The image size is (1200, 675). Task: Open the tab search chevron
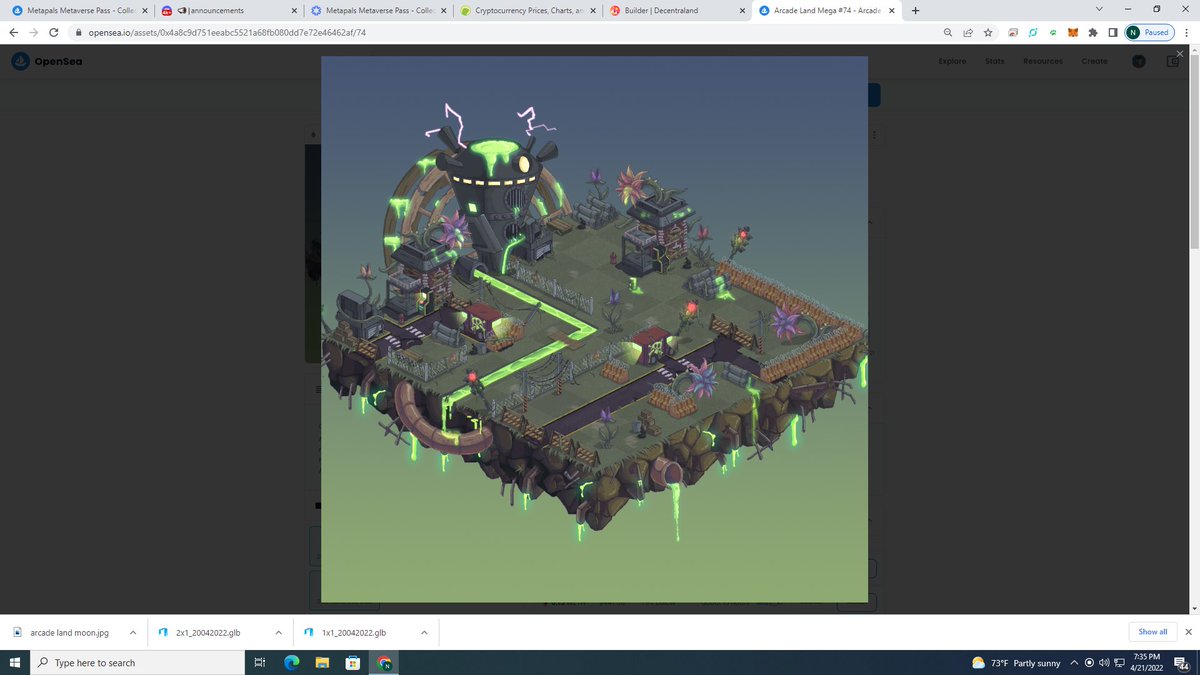[1100, 10]
